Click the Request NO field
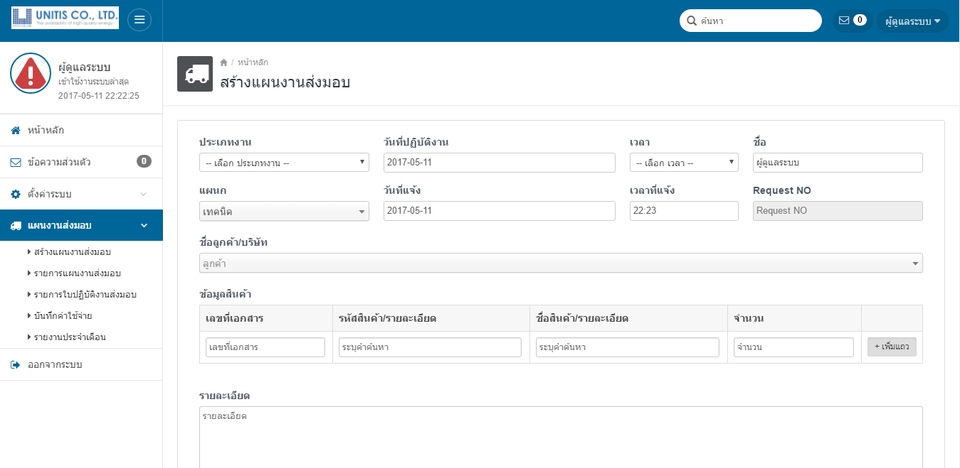Screen dimensions: 960x468 click(838, 211)
